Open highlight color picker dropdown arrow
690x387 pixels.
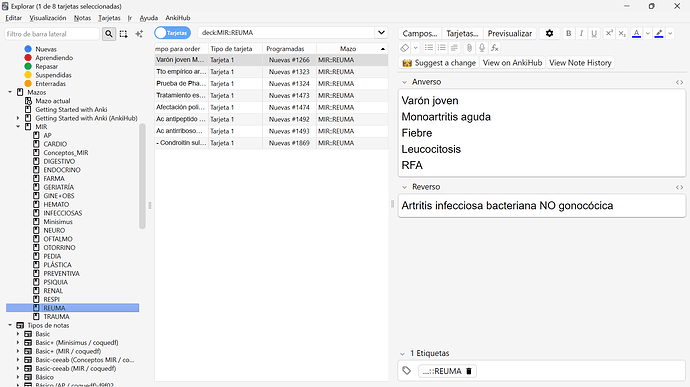tap(670, 33)
